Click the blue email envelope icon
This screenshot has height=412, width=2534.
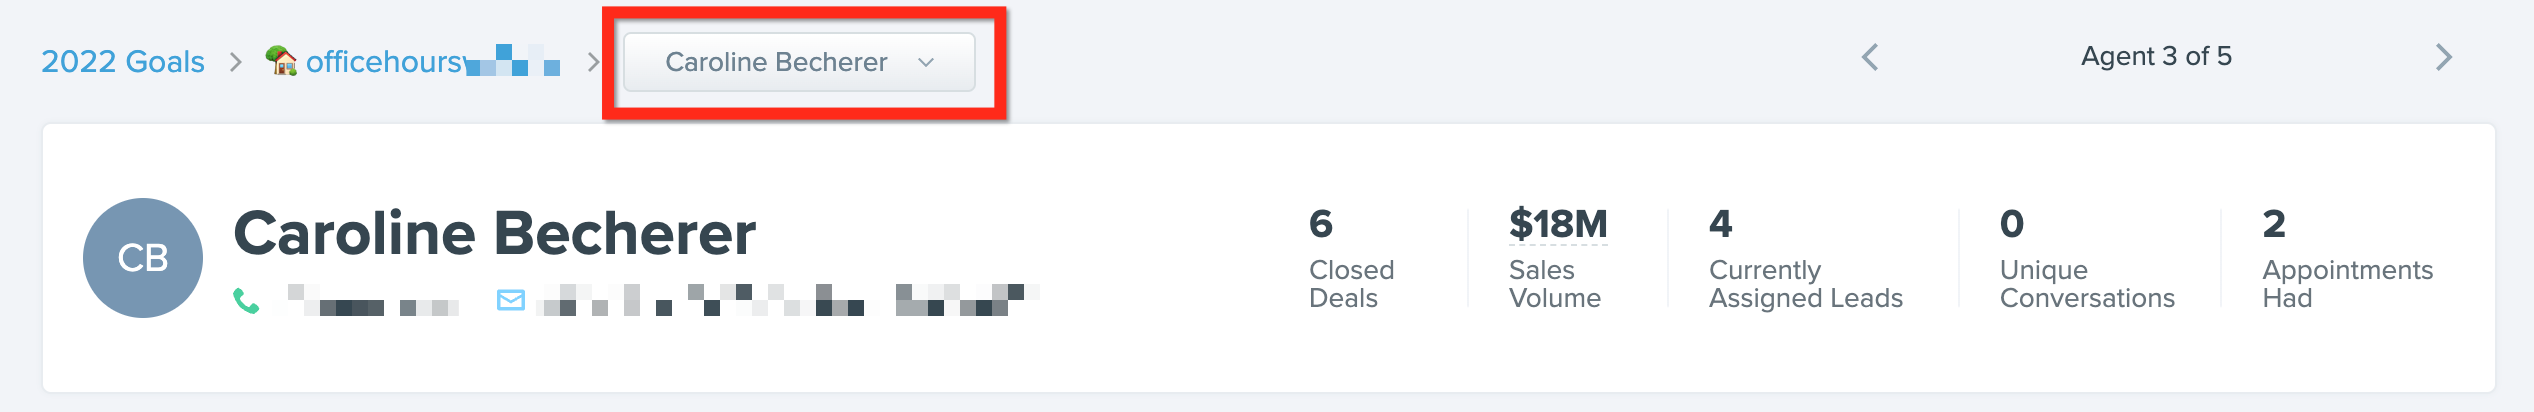coord(511,300)
